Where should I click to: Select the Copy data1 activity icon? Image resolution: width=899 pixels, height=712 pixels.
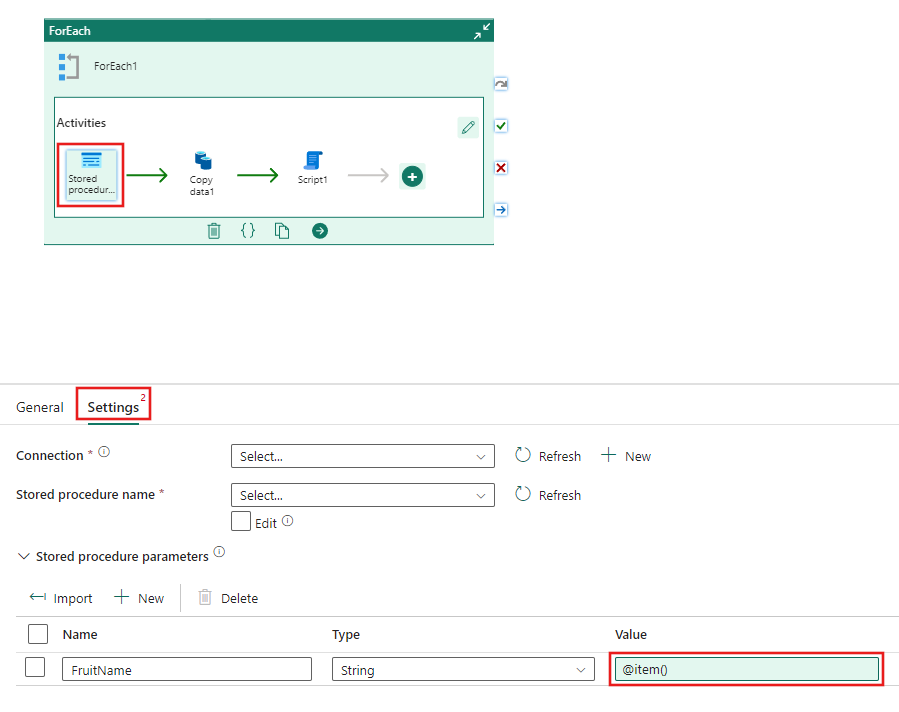point(202,168)
